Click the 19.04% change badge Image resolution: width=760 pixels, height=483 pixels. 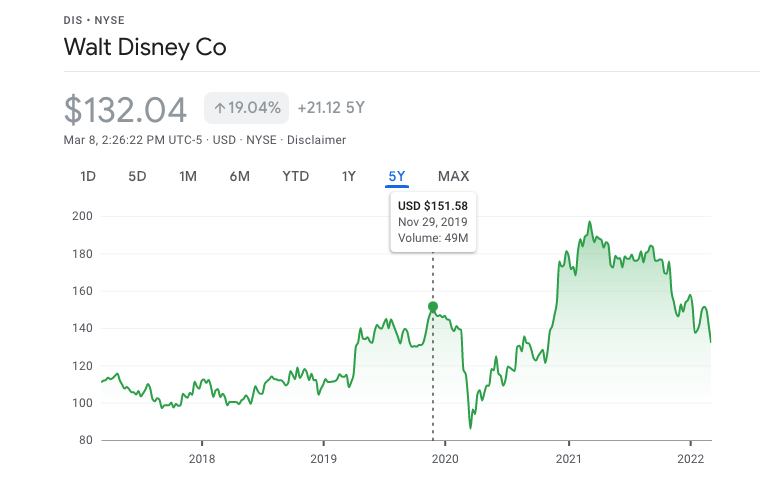[247, 108]
